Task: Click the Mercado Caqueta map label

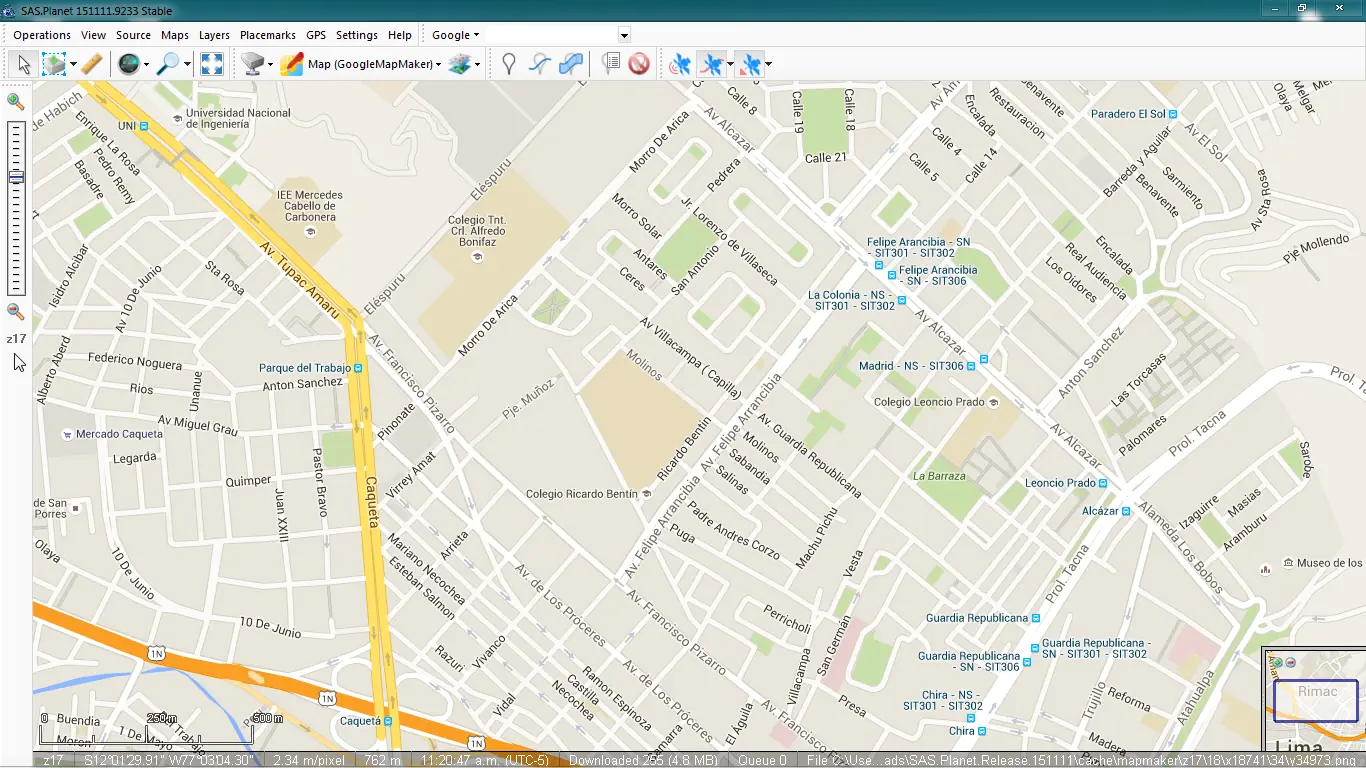Action: click(120, 434)
